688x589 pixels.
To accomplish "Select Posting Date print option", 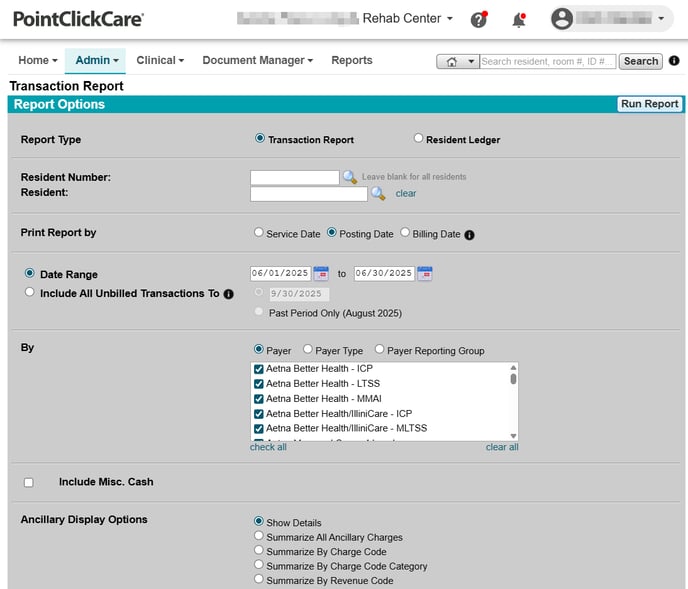I will [332, 232].
